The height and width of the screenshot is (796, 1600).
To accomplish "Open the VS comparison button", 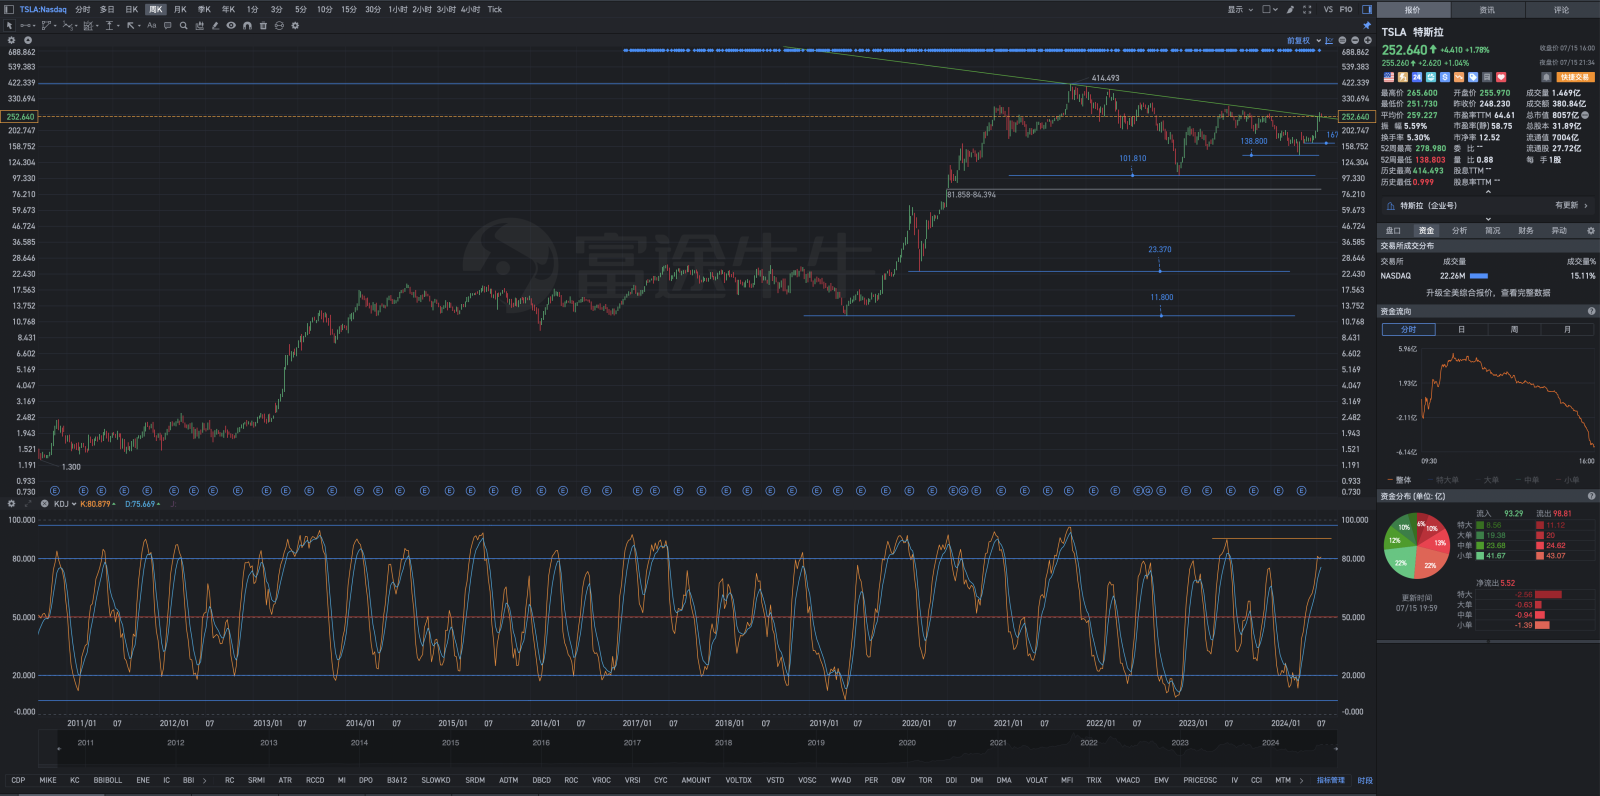I will pyautogui.click(x=1328, y=9).
